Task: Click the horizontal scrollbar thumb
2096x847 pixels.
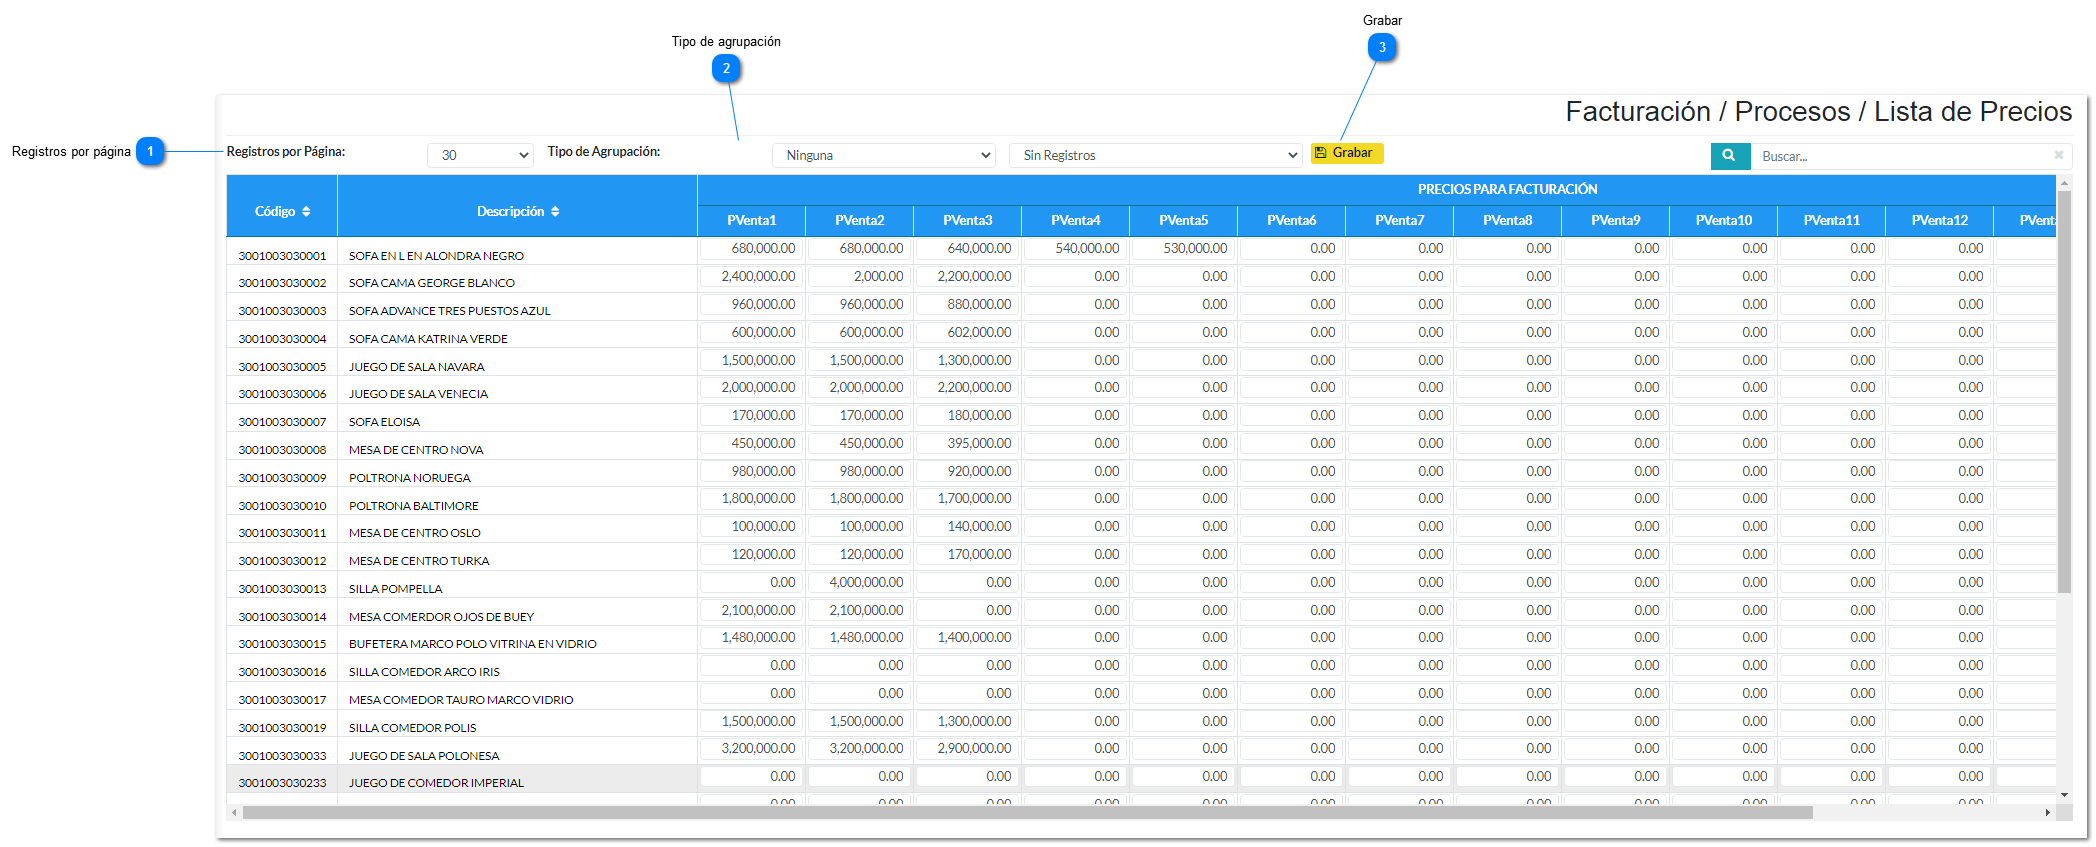Action: coord(1027,813)
